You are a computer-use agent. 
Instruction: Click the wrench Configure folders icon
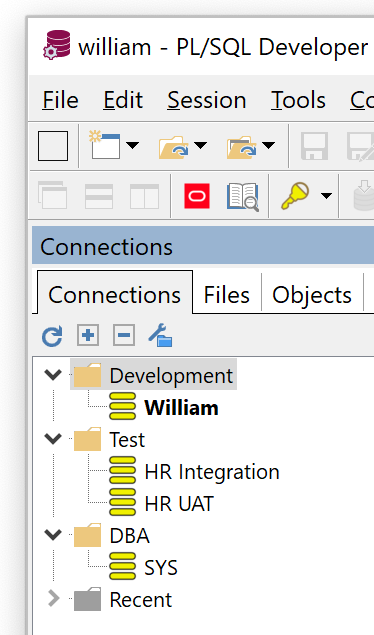pyautogui.click(x=160, y=335)
